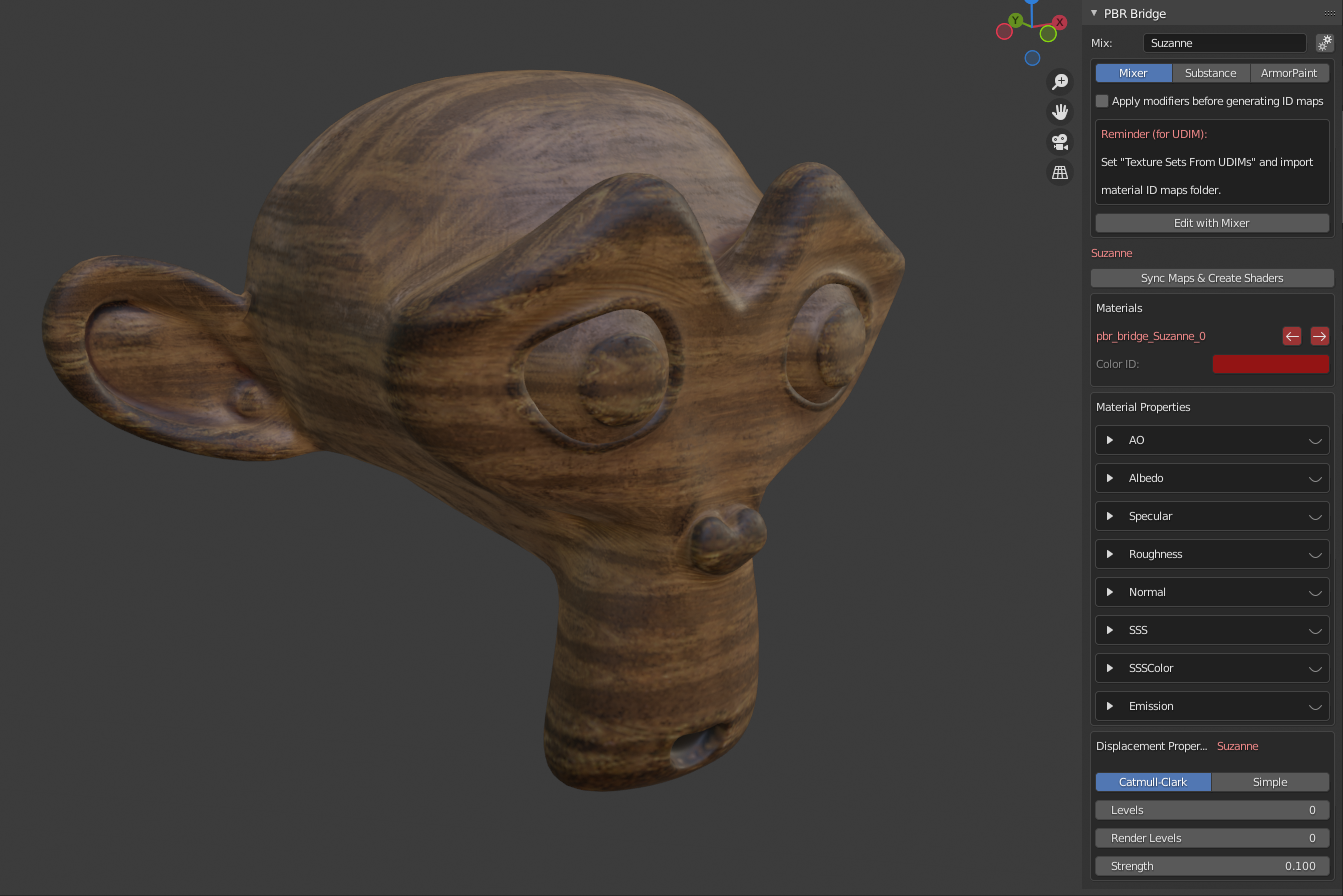Expand the Albedo property section
This screenshot has height=896, width=1343.
[1110, 478]
